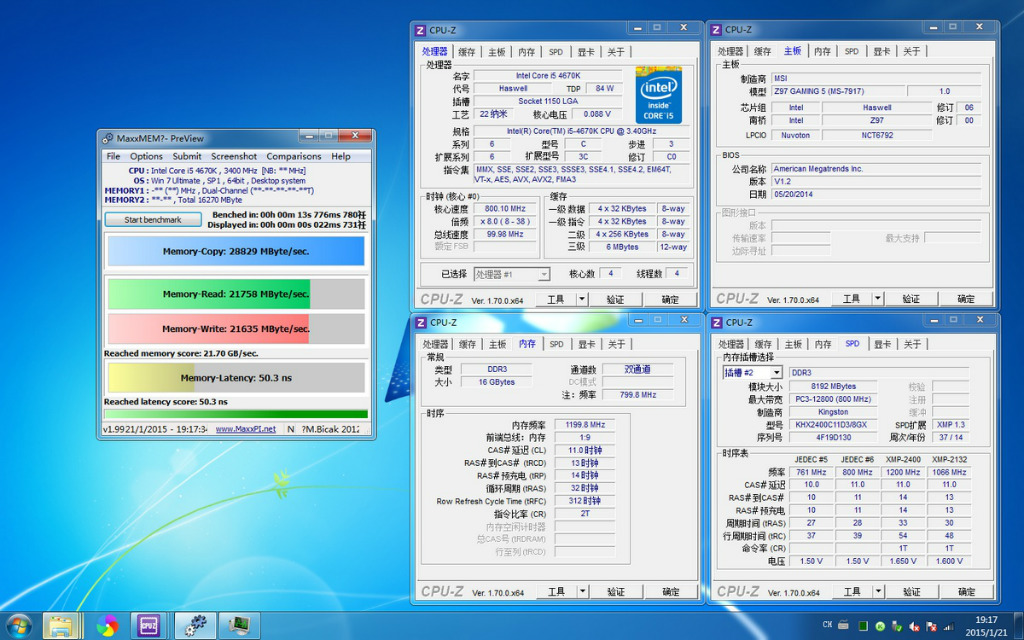Click the Z icon of the CPU-Z memory window
1024x640 pixels.
tap(421, 323)
